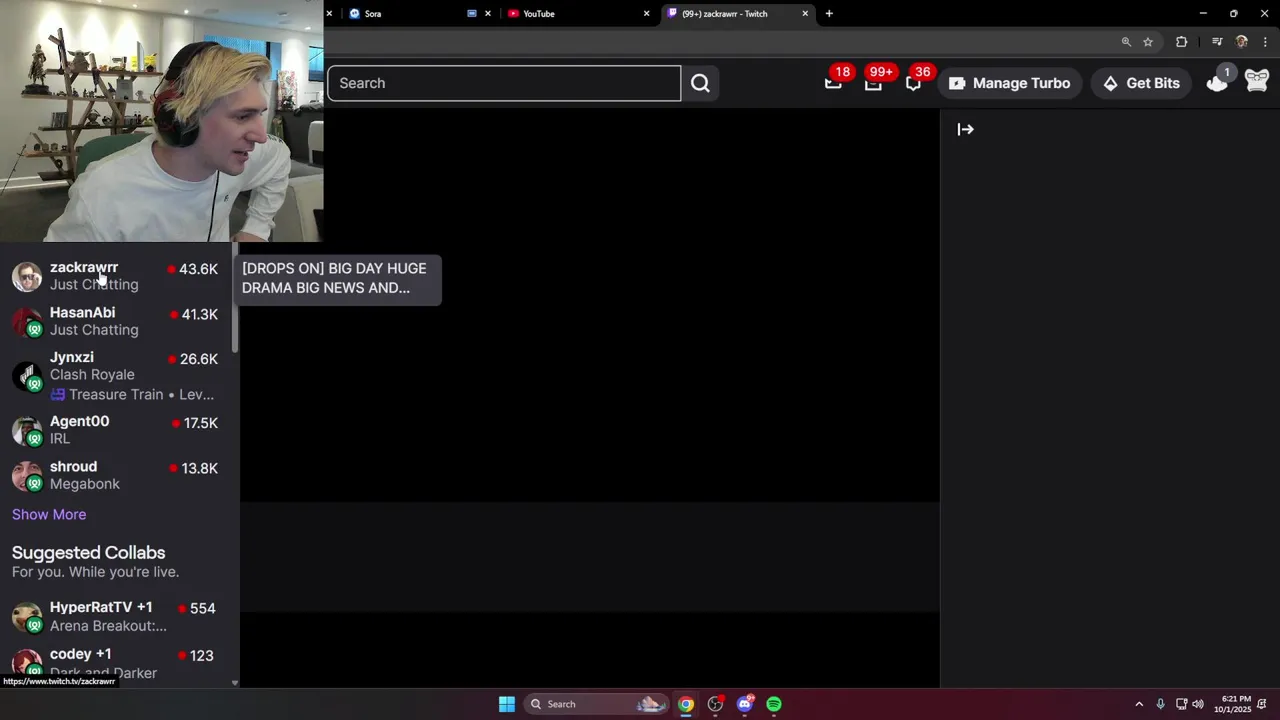This screenshot has width=1280, height=720.
Task: Click the microphone tray icon
Action: (1160, 704)
